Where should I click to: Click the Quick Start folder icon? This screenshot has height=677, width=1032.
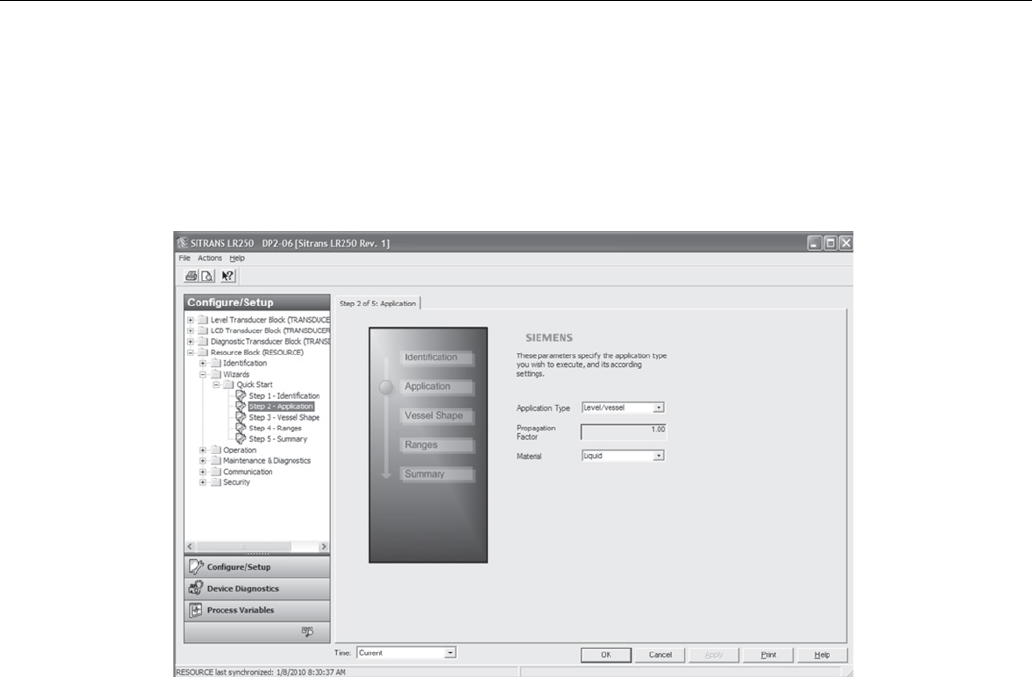[x=228, y=384]
